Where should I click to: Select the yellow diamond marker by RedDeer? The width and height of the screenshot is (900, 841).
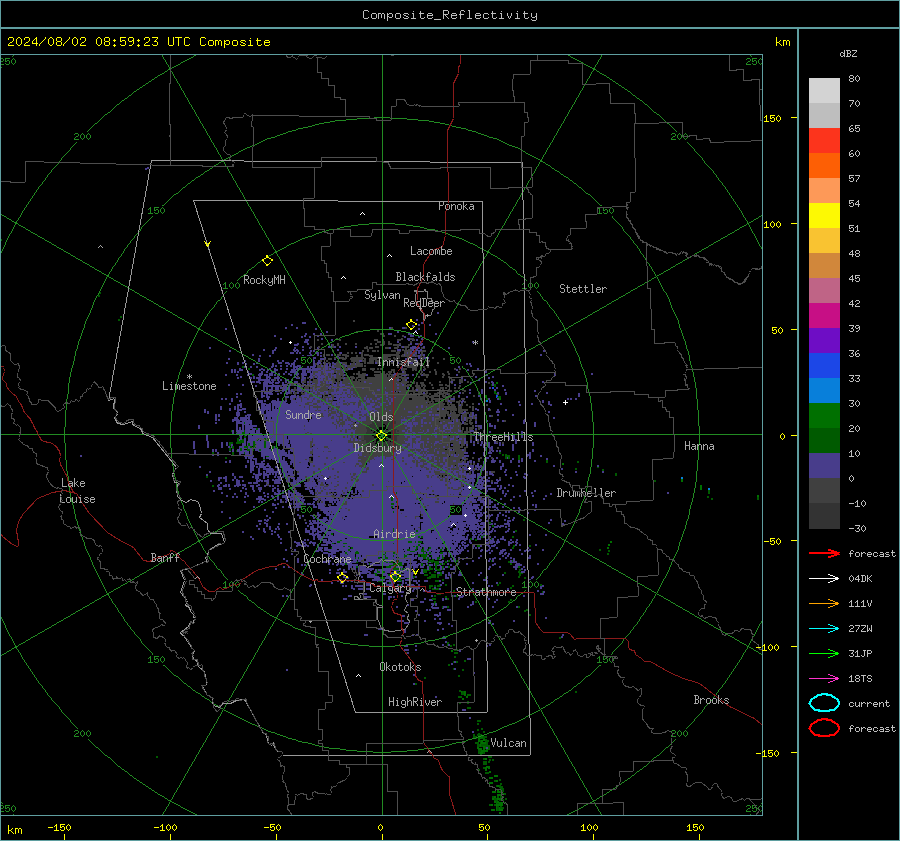[411, 325]
